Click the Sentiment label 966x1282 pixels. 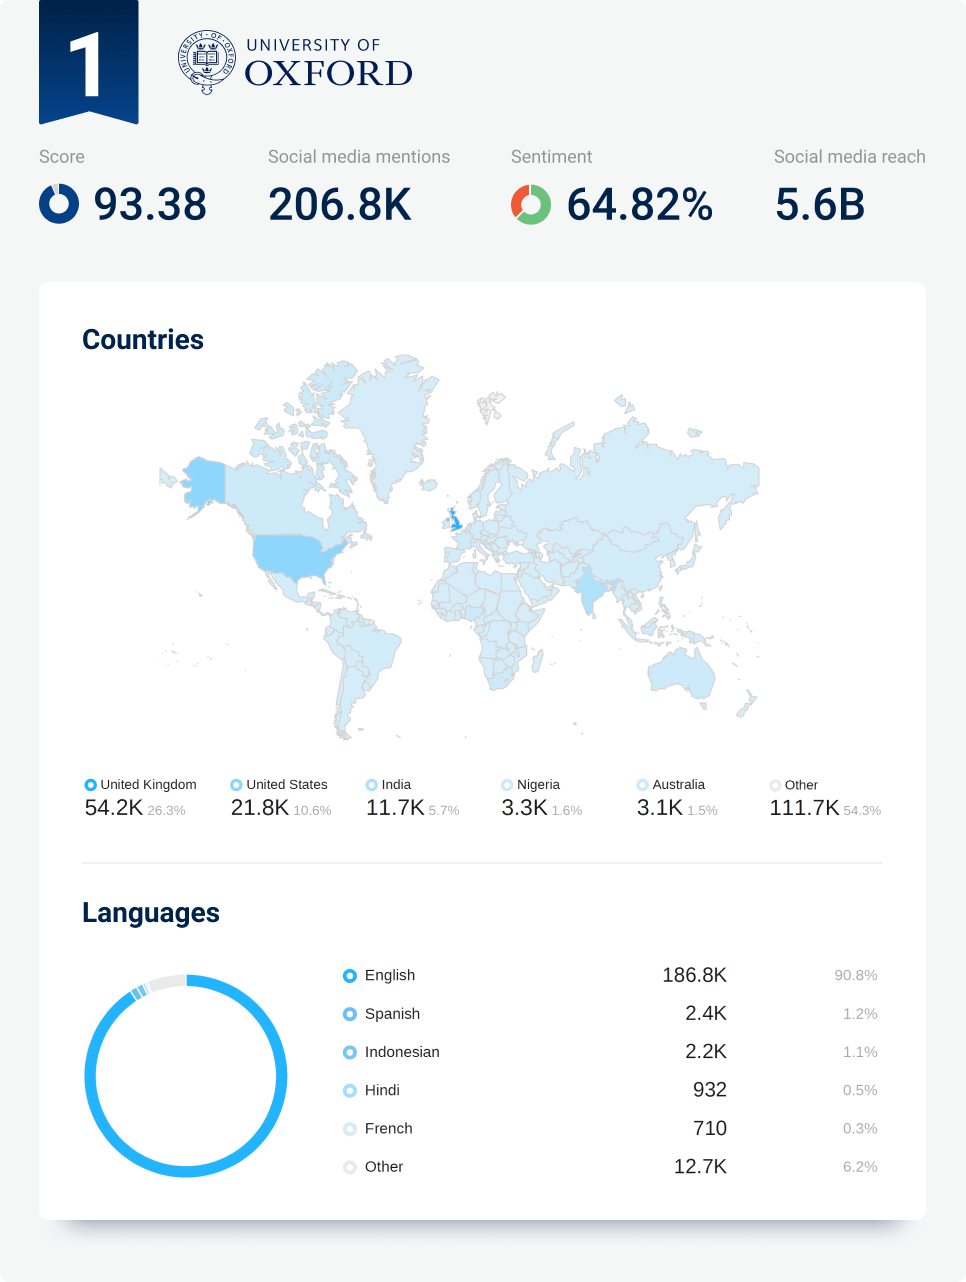pos(552,157)
